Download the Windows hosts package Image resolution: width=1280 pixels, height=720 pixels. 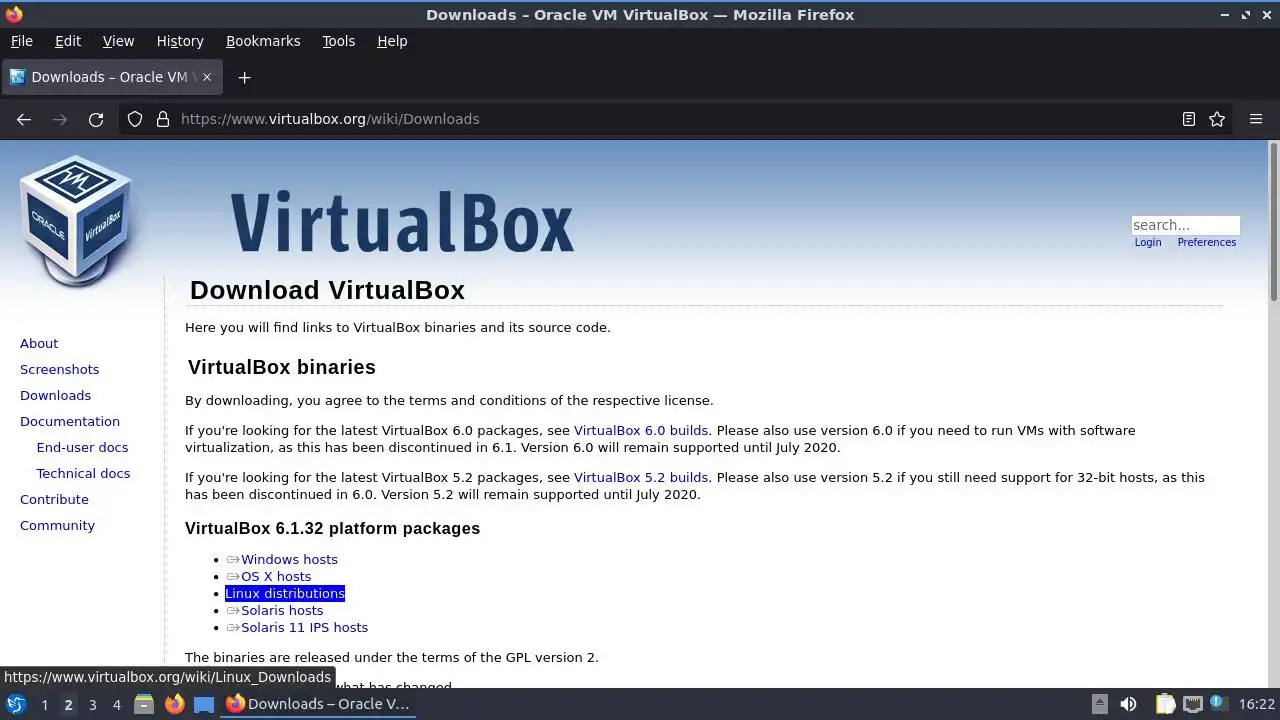[289, 559]
